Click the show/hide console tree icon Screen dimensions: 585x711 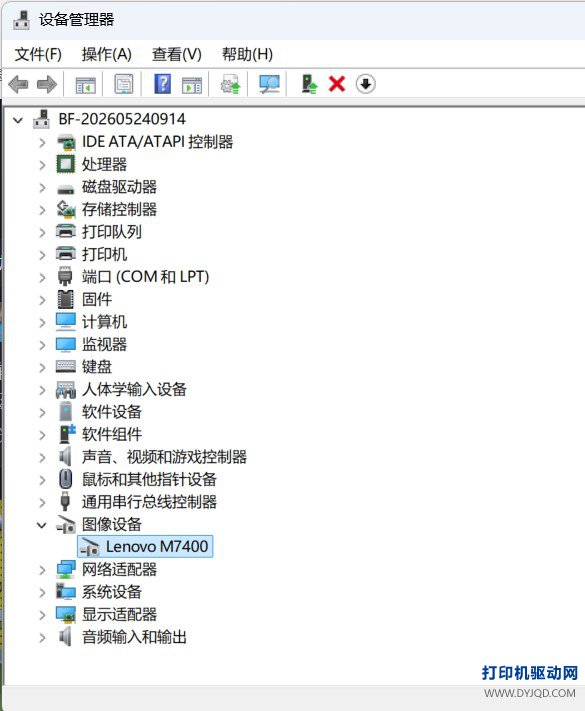[85, 85]
